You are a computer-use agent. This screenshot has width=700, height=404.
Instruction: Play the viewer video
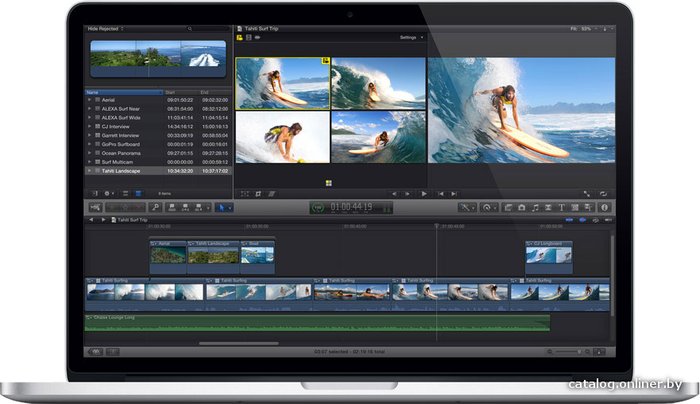click(x=424, y=194)
